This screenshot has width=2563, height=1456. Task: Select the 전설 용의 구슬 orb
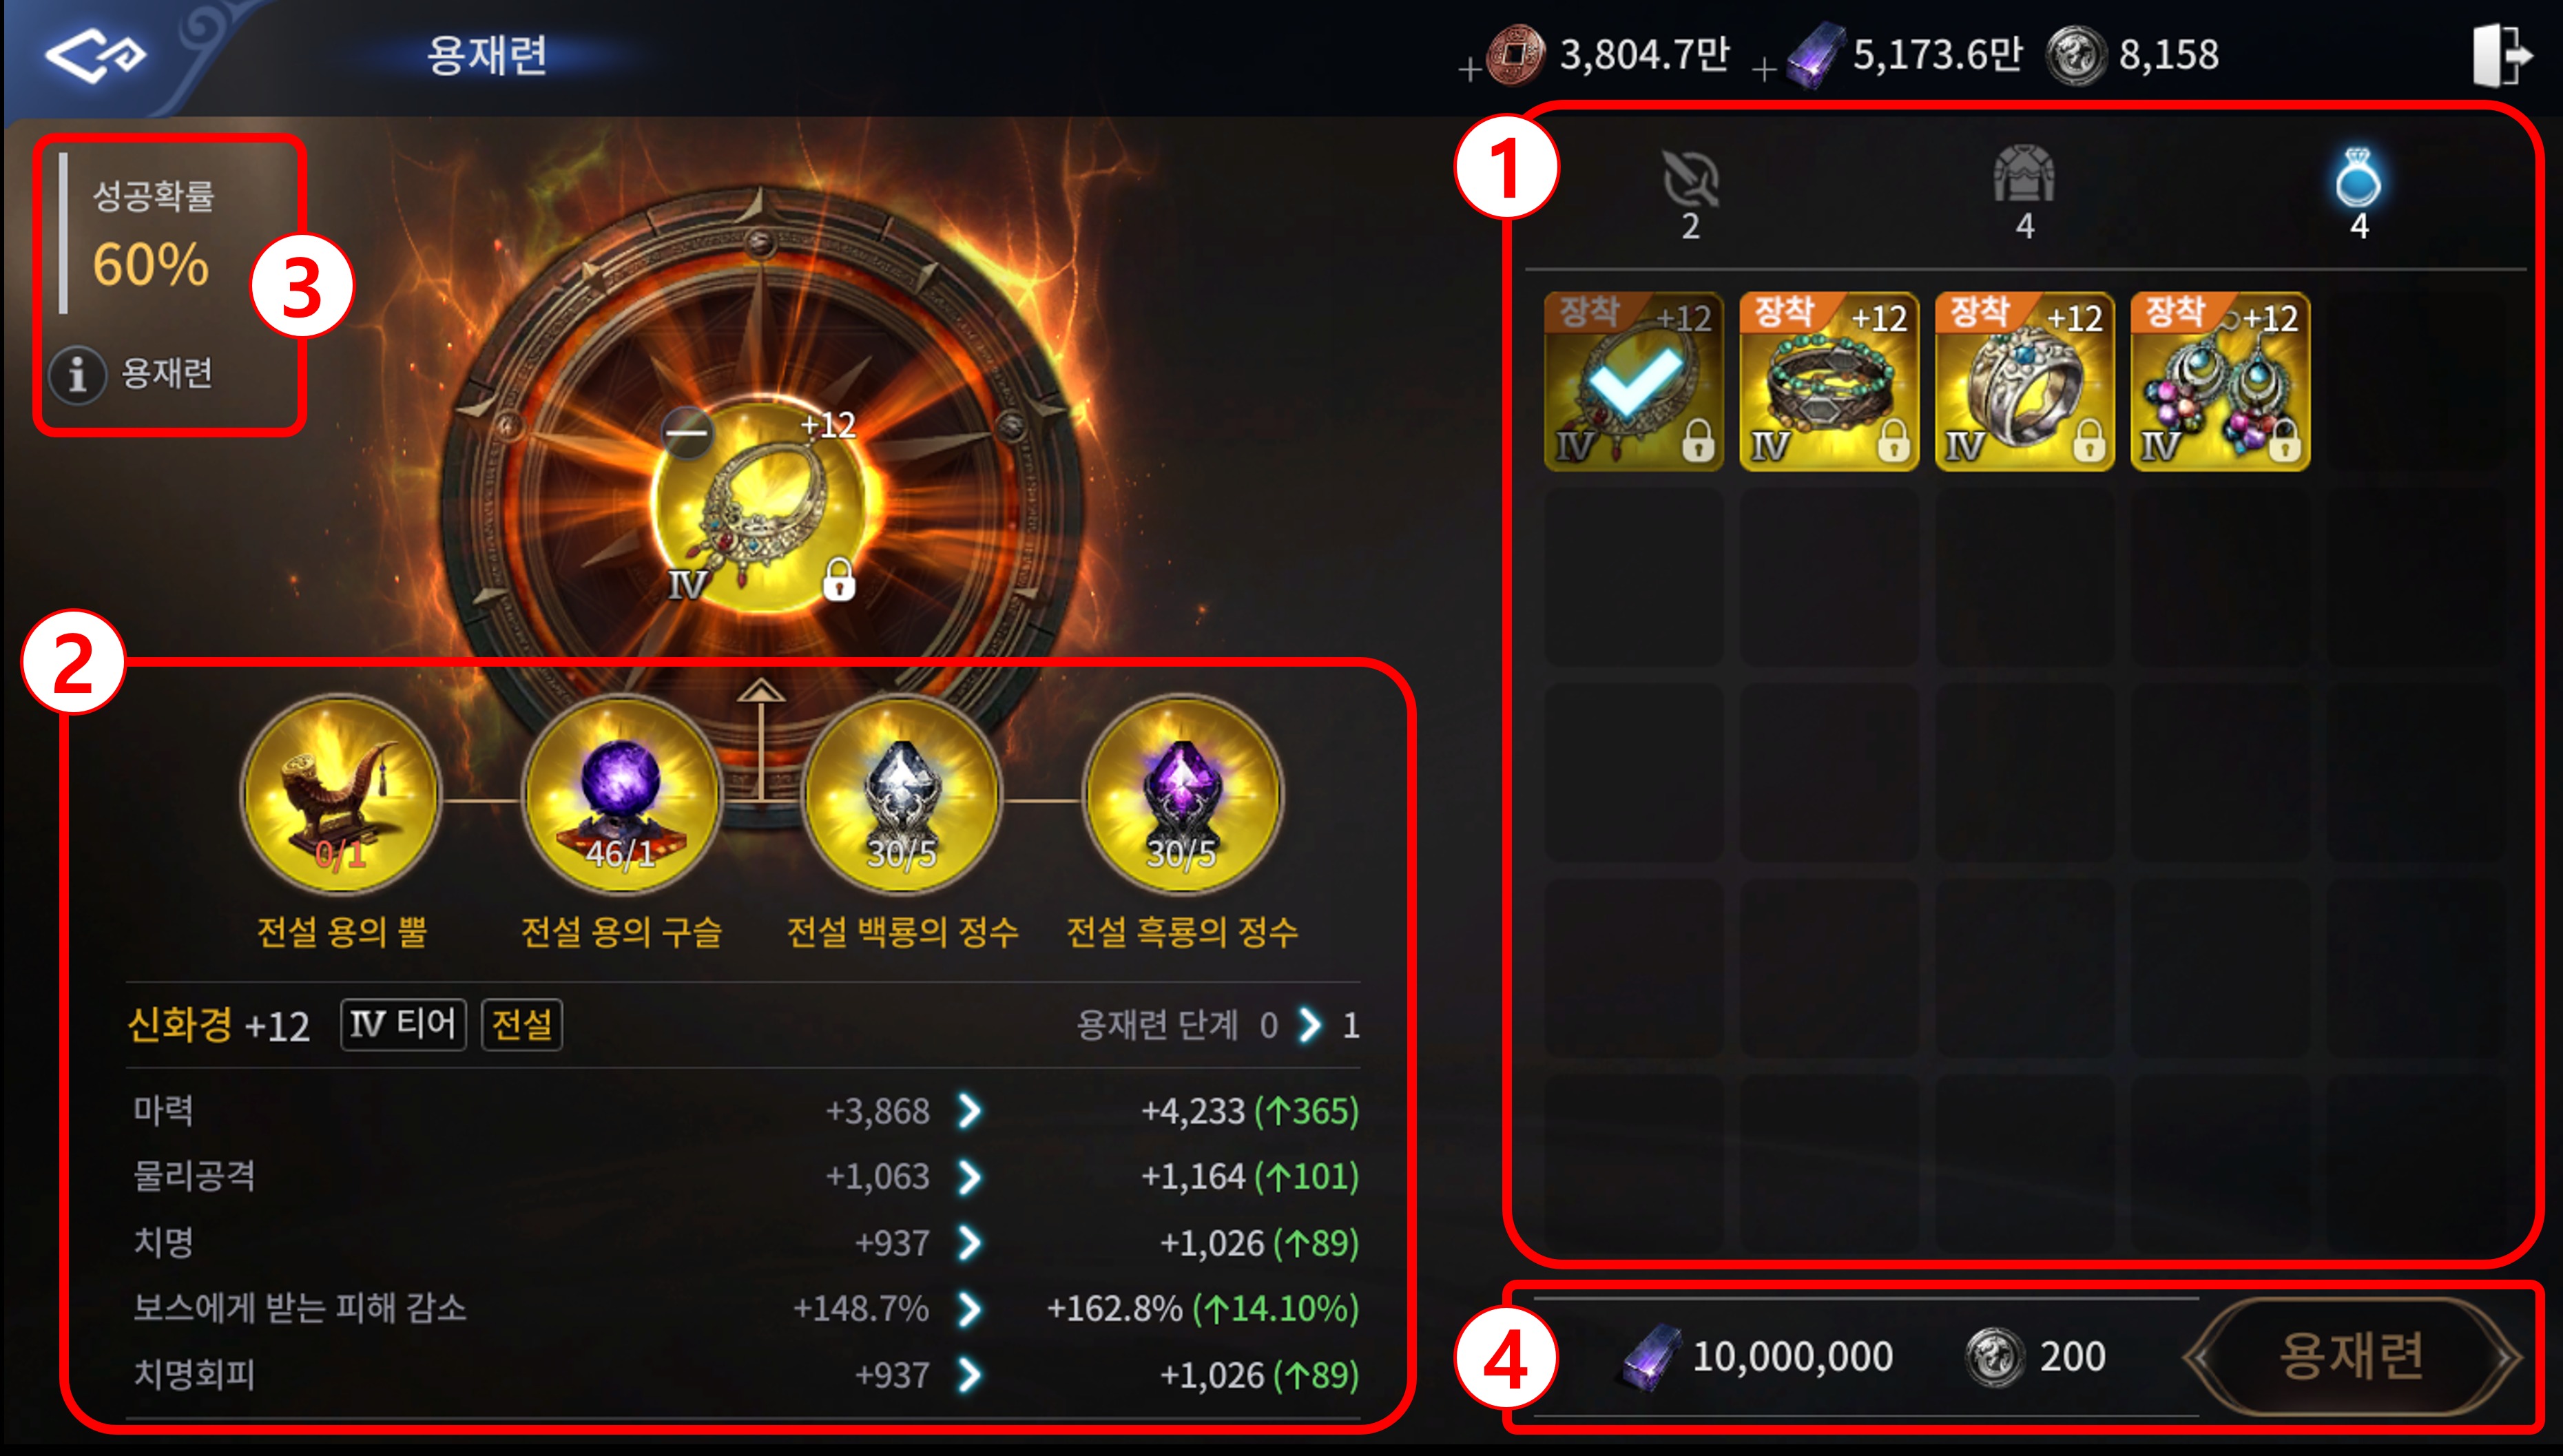[622, 794]
